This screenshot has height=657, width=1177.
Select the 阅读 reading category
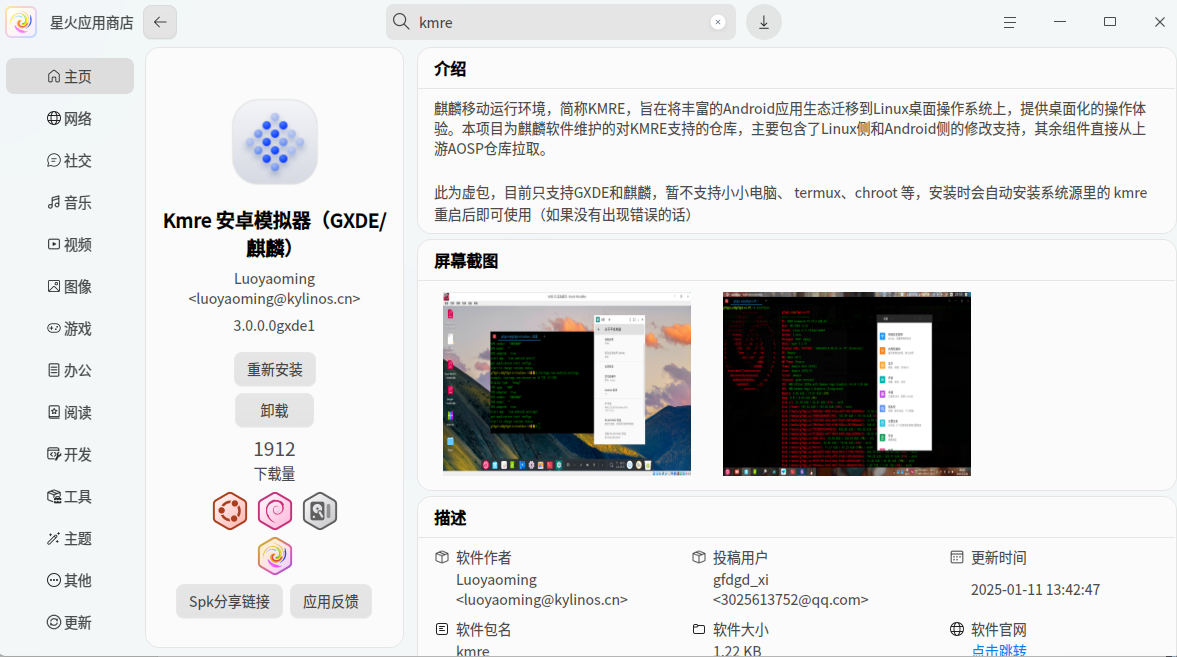pos(70,412)
